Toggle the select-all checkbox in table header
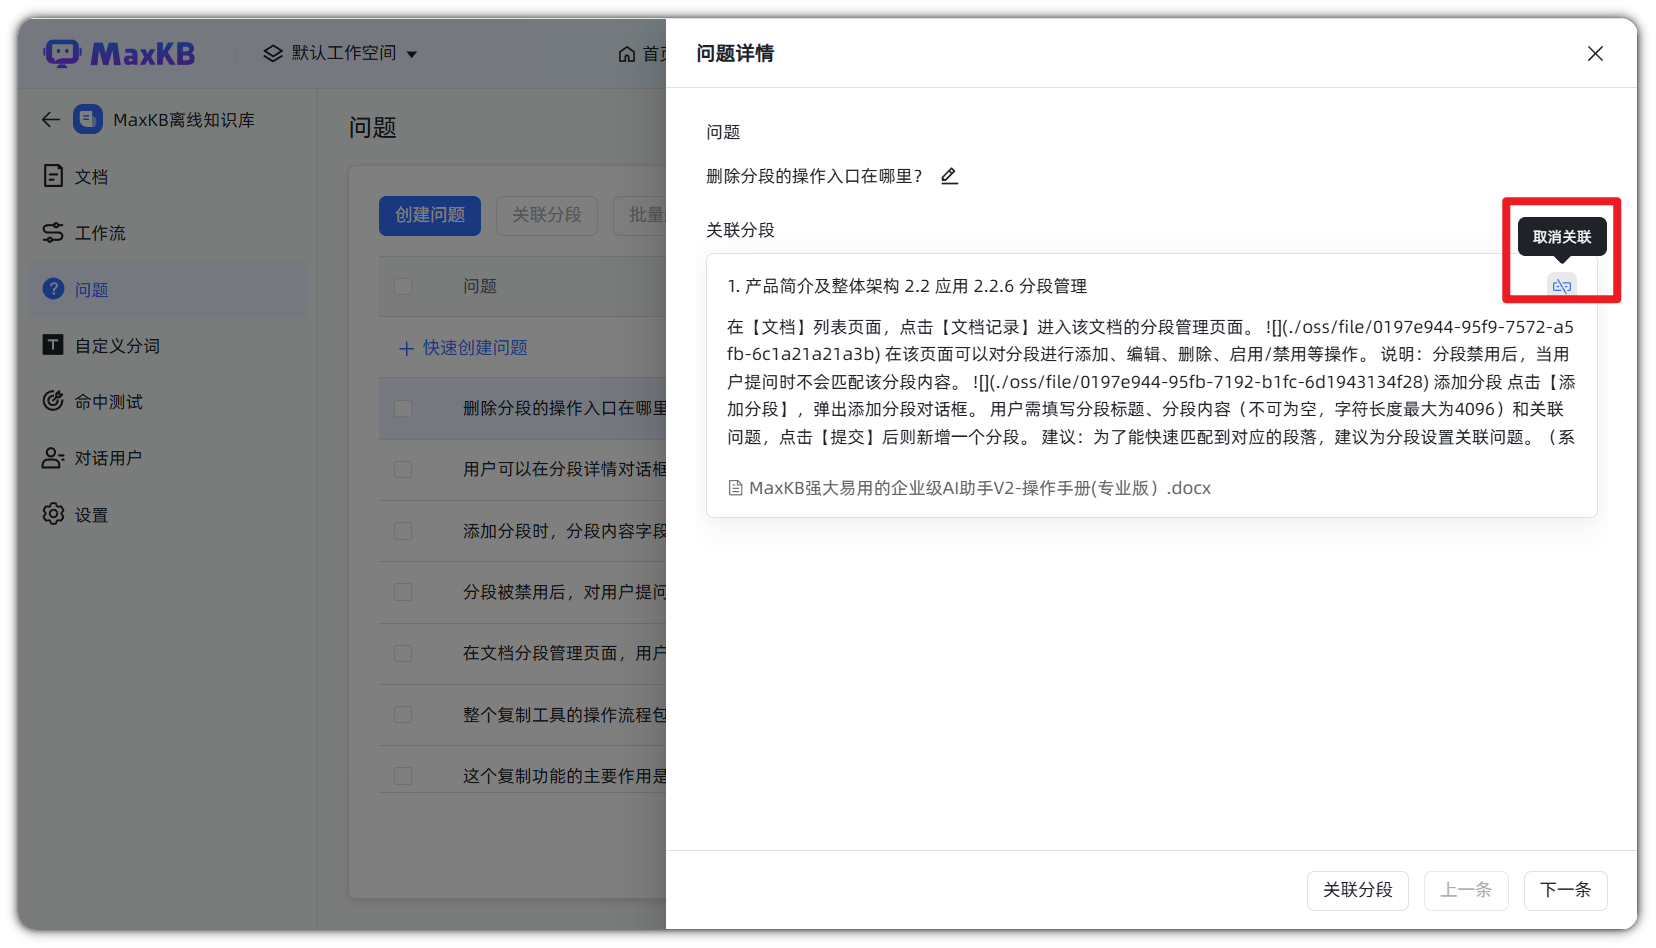This screenshot has width=1656, height=948. coord(403,287)
